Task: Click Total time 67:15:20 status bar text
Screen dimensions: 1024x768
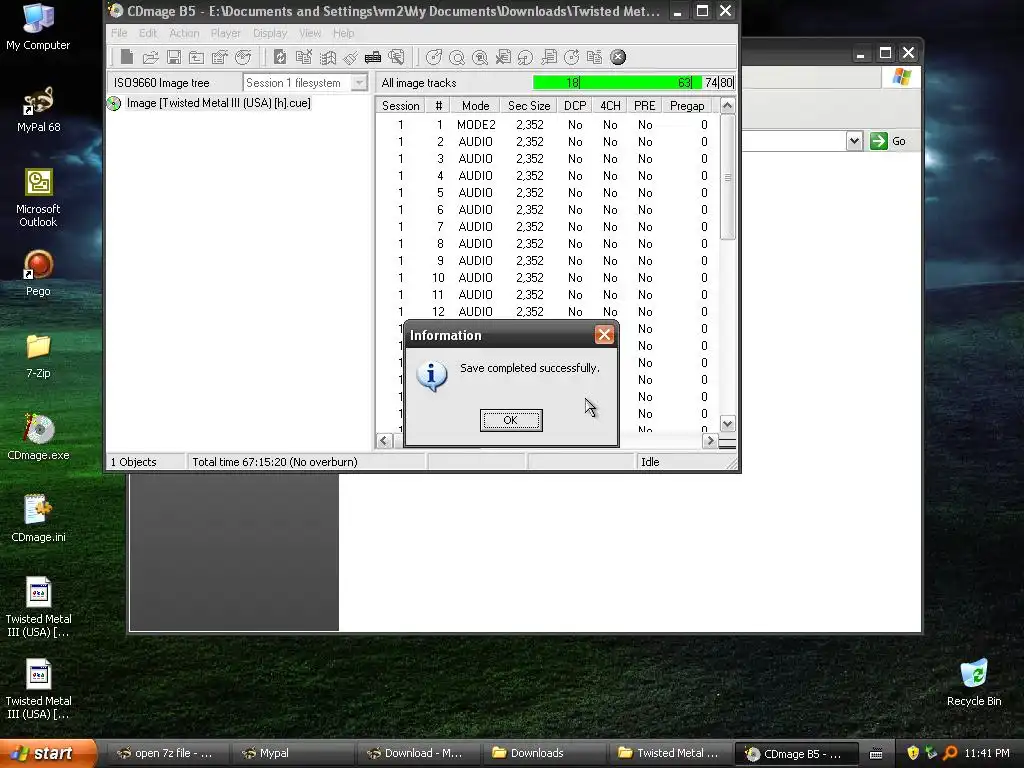Action: [275, 462]
